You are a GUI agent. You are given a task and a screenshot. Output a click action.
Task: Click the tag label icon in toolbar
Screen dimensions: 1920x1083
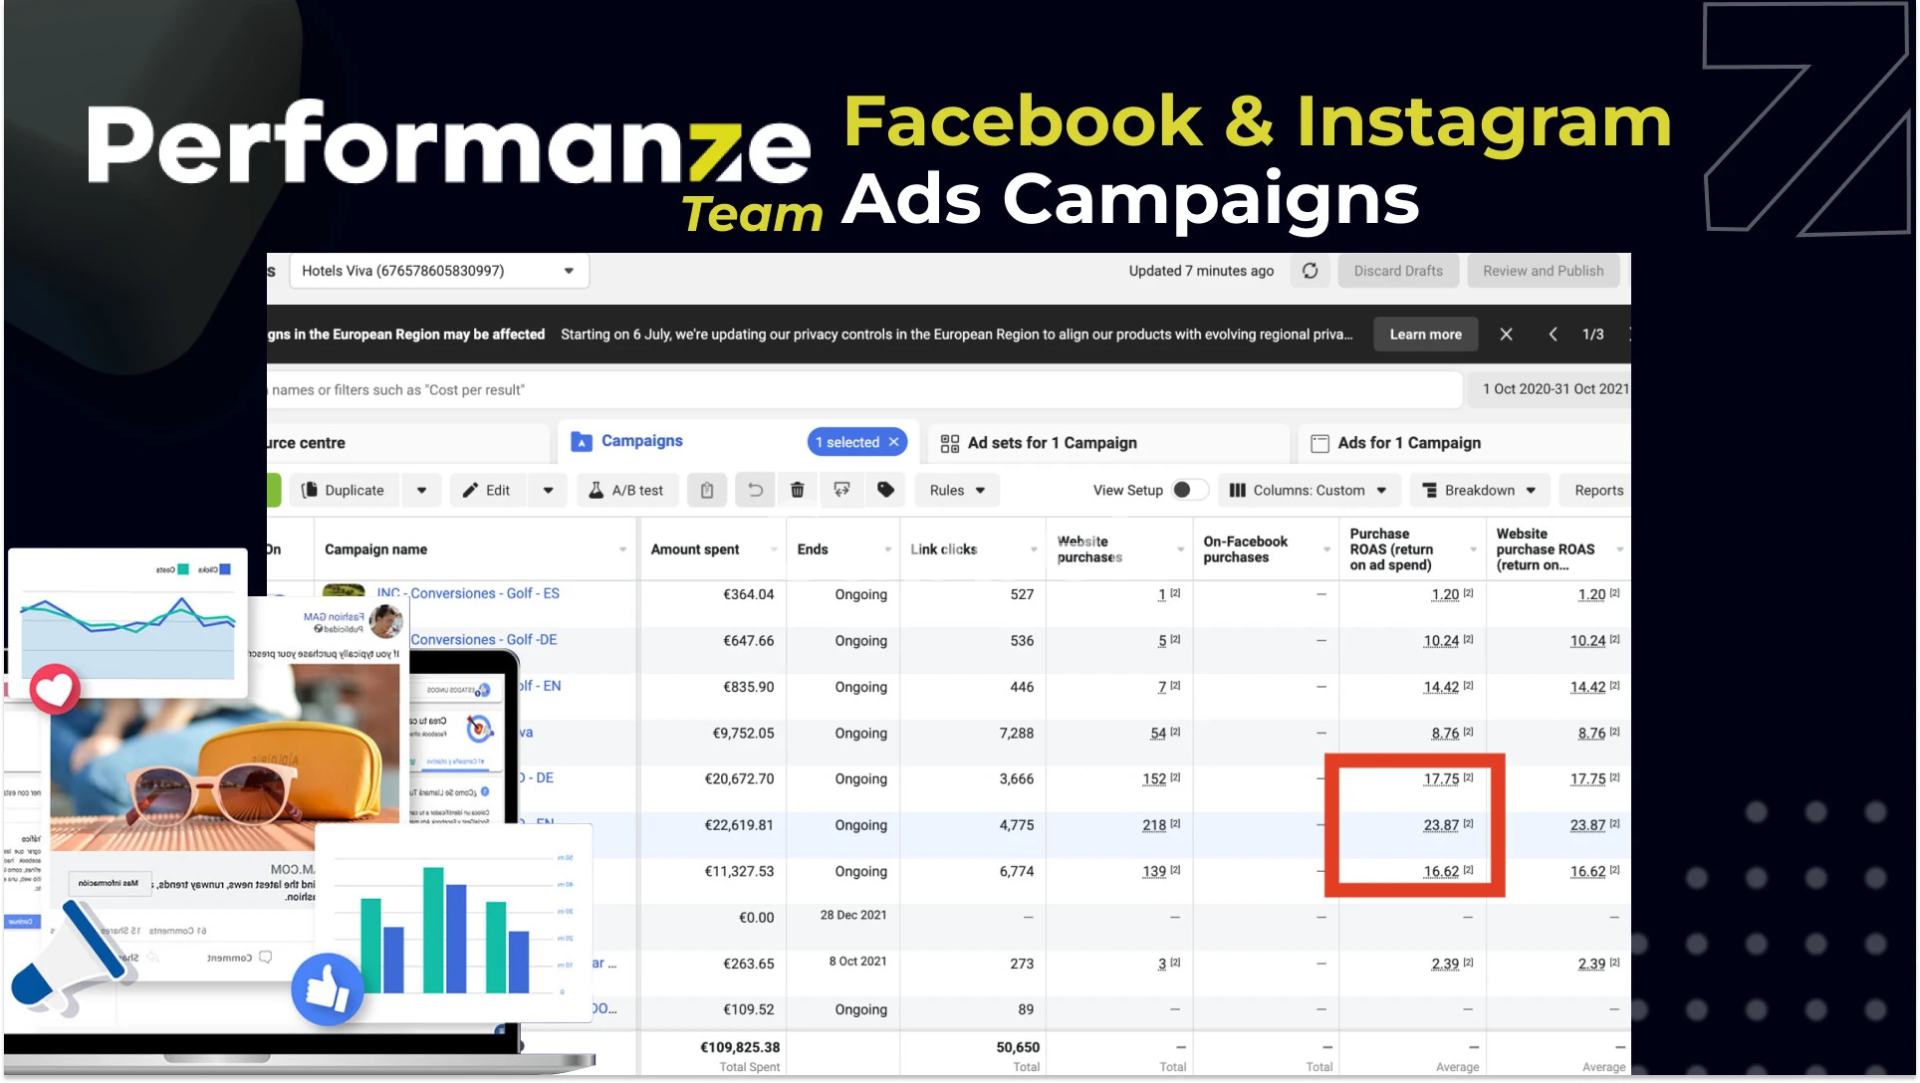[885, 490]
